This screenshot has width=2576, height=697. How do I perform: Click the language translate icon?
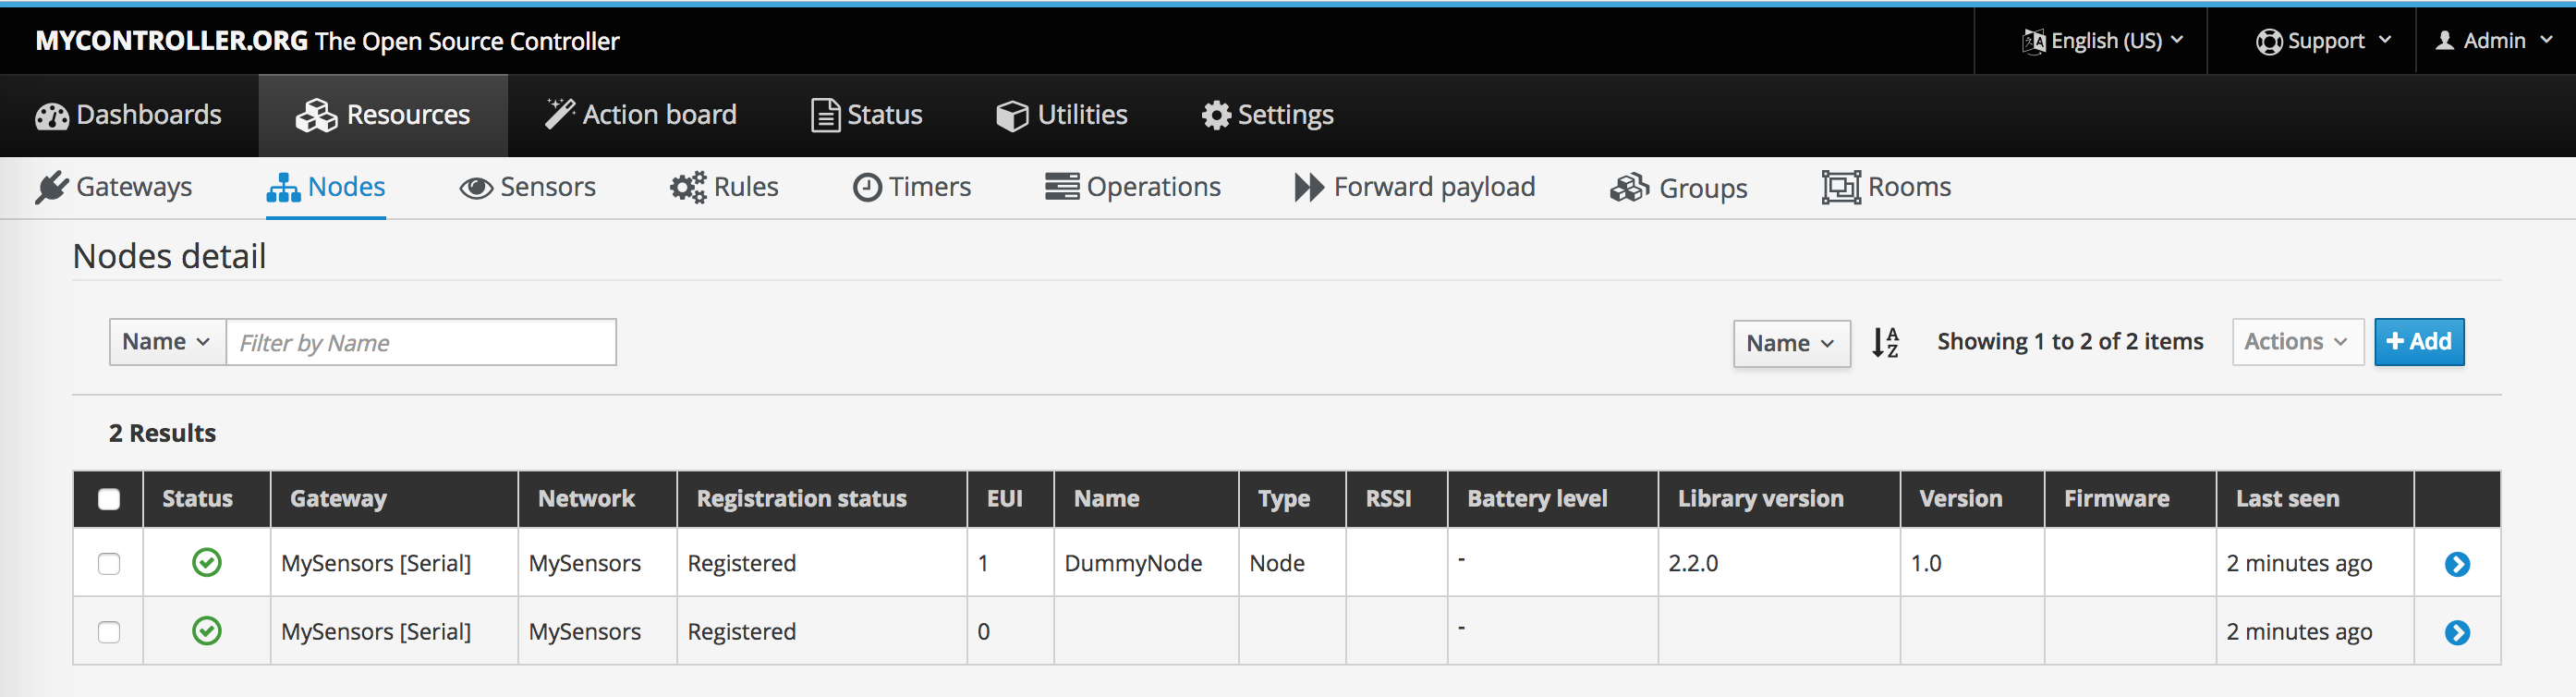2033,42
